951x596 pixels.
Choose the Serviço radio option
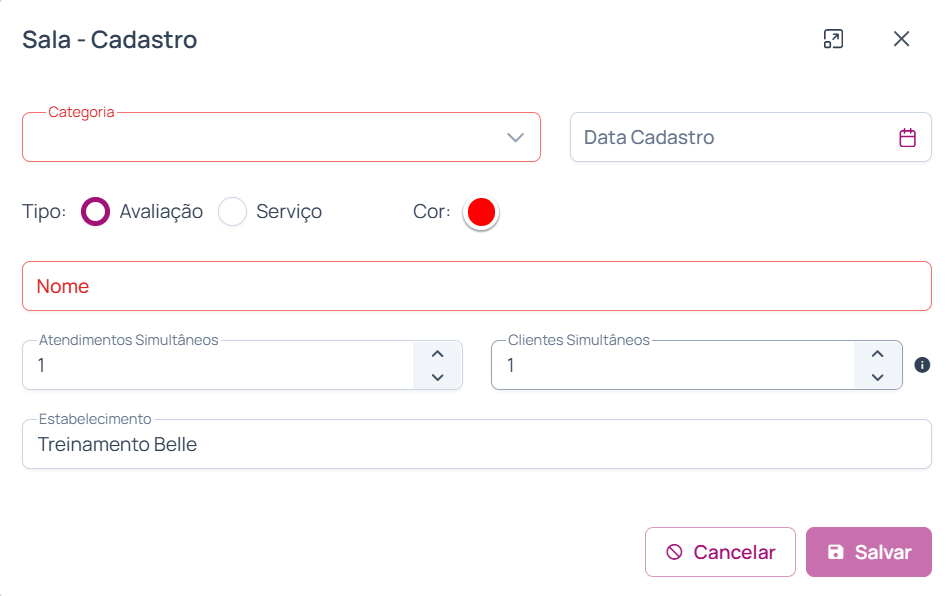233,212
